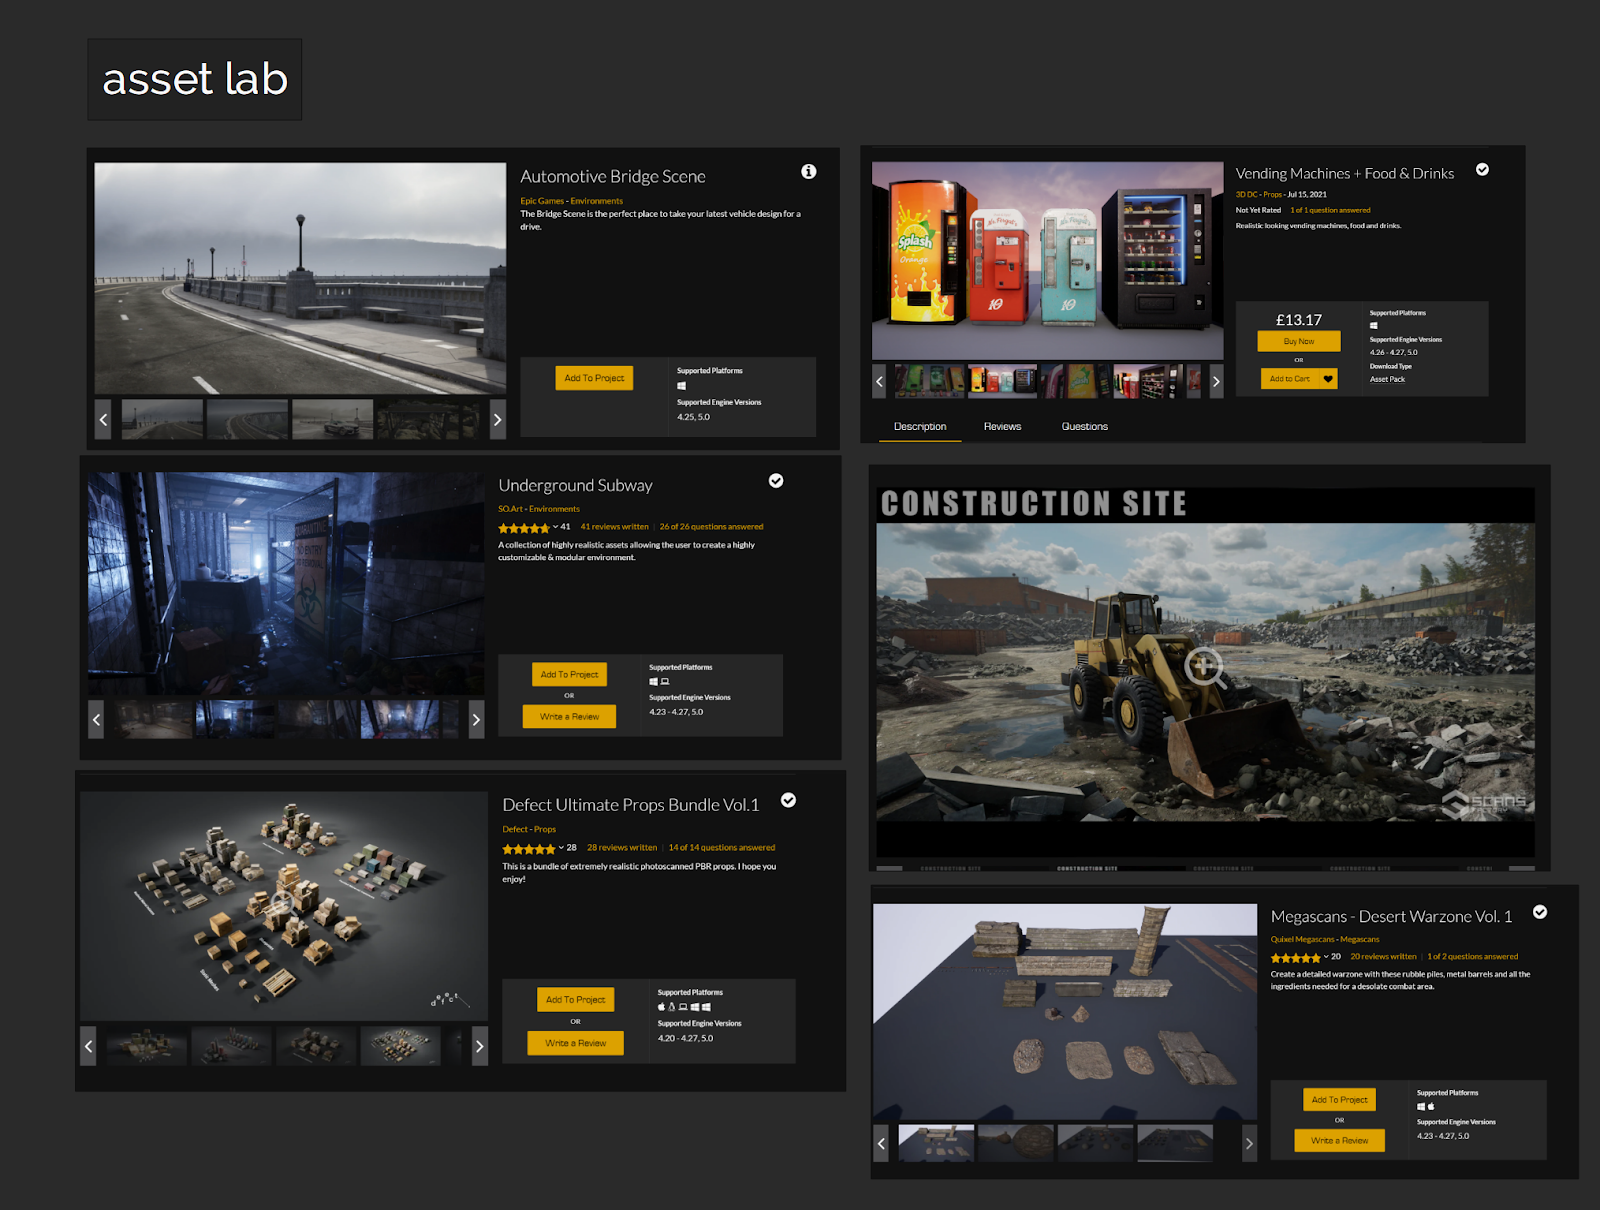Open the 3D DC seller link
Viewport: 1600px width, 1210px height.
coord(1246,195)
